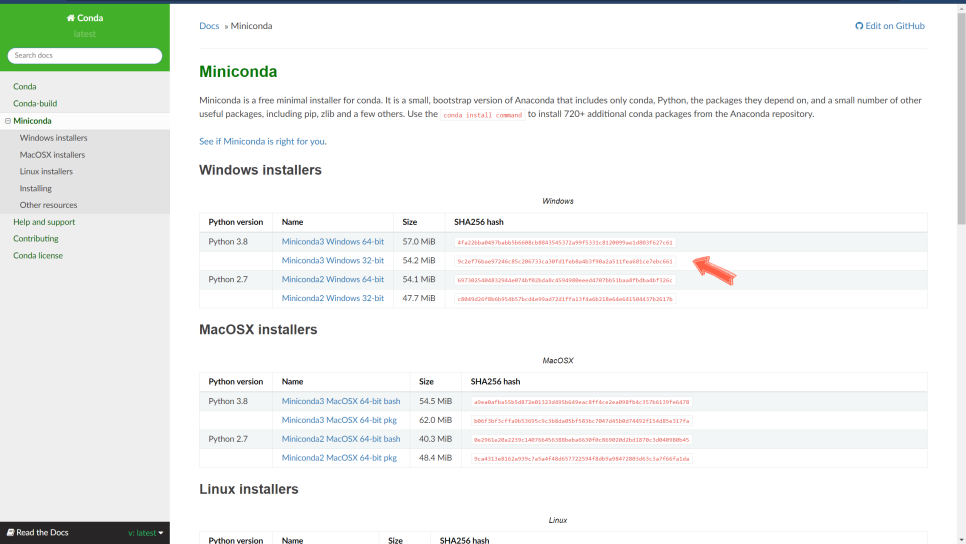Click SHA256 hash for Miniconda3 MacOSX pkg

tap(582, 421)
